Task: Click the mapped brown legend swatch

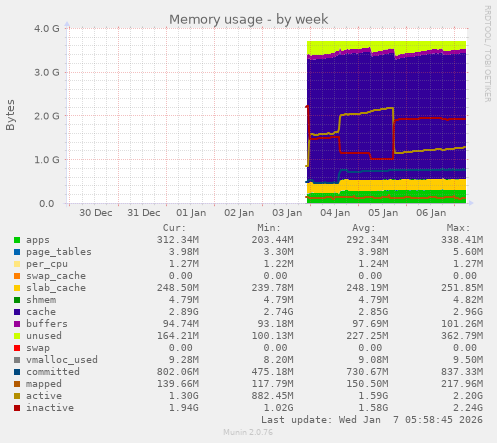Action: tap(17, 384)
